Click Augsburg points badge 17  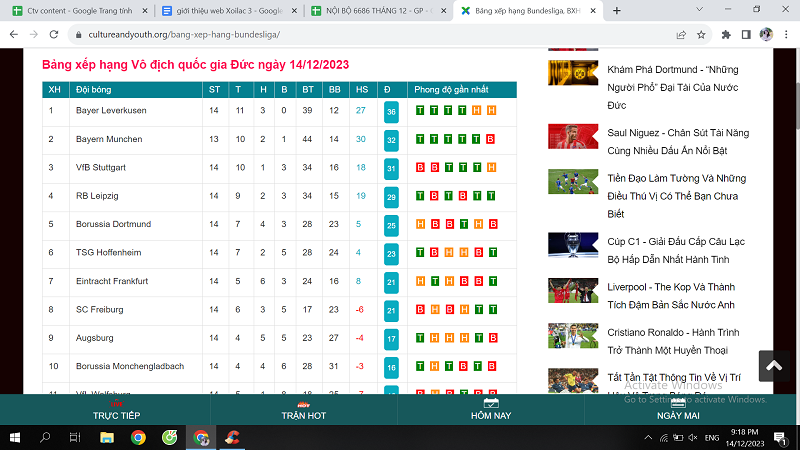pyautogui.click(x=391, y=339)
